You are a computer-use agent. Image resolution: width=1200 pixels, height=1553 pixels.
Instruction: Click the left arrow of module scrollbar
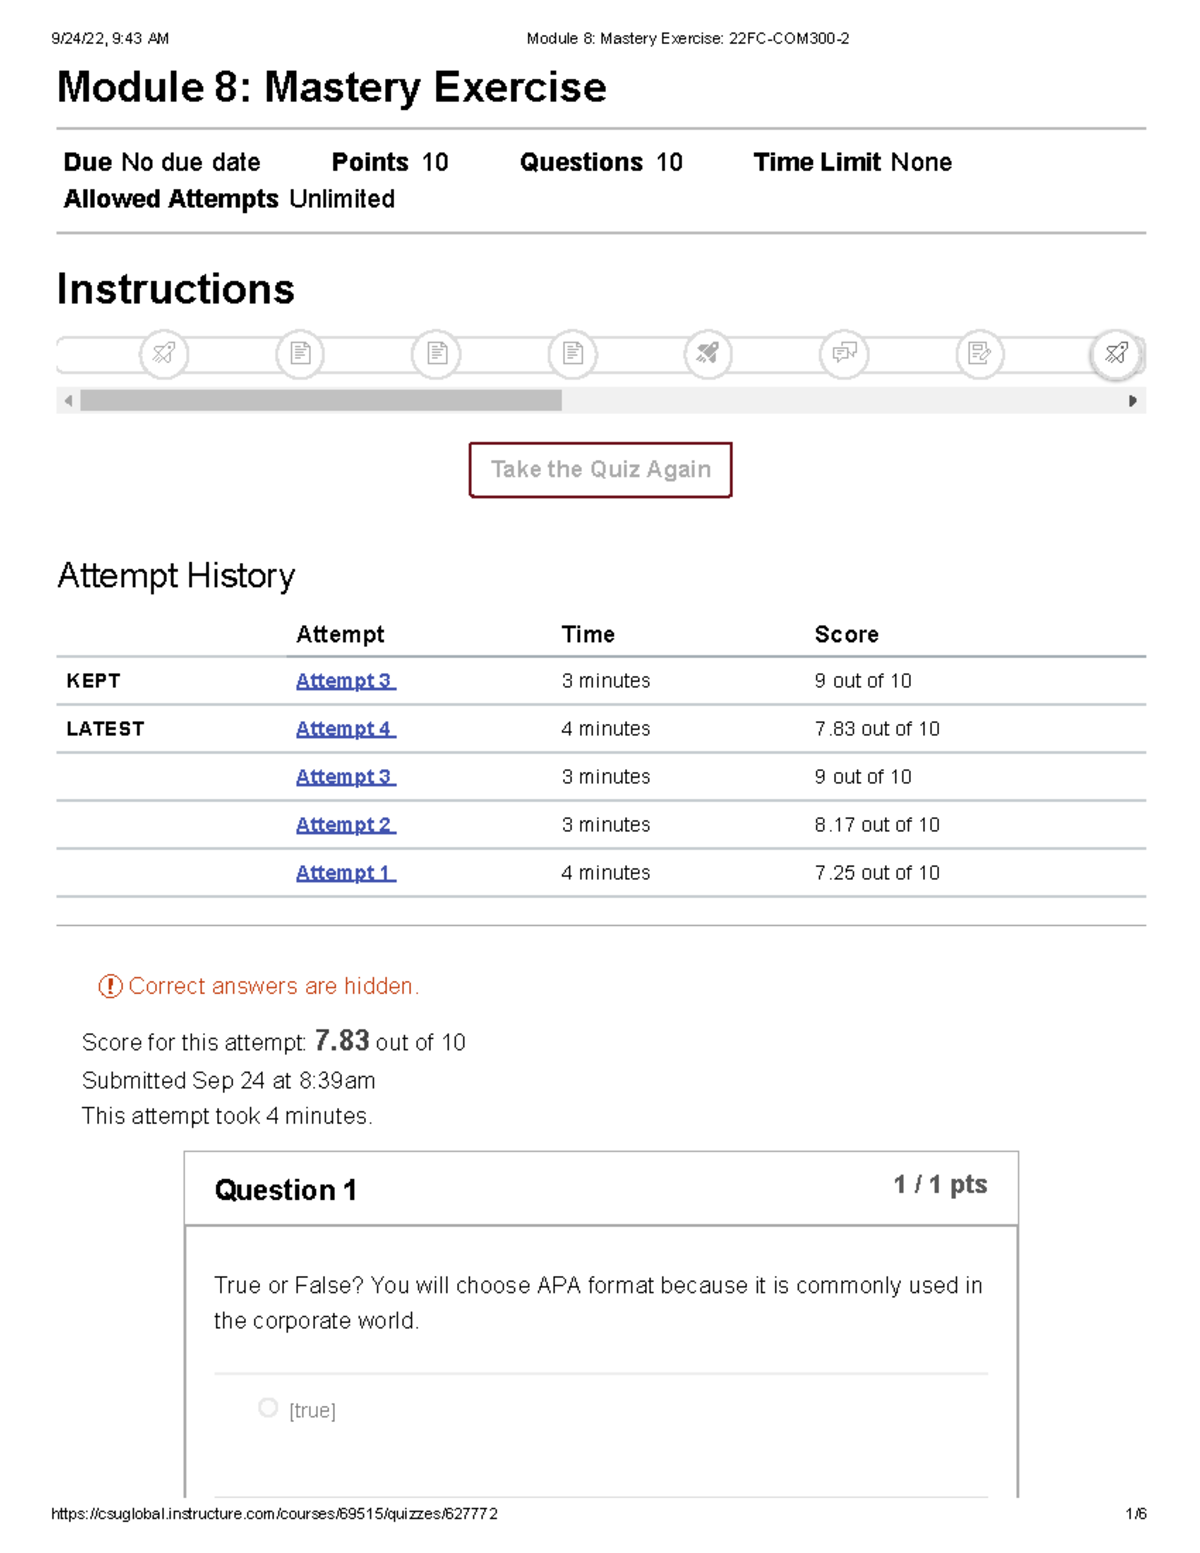pyautogui.click(x=67, y=400)
